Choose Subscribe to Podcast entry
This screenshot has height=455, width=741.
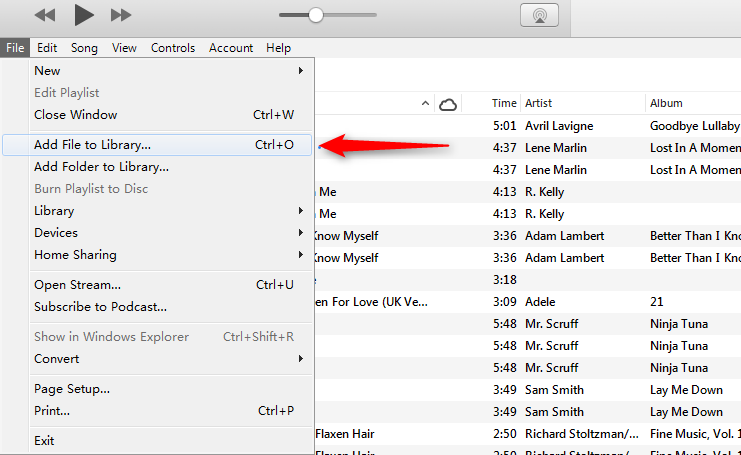pyautogui.click(x=170, y=307)
